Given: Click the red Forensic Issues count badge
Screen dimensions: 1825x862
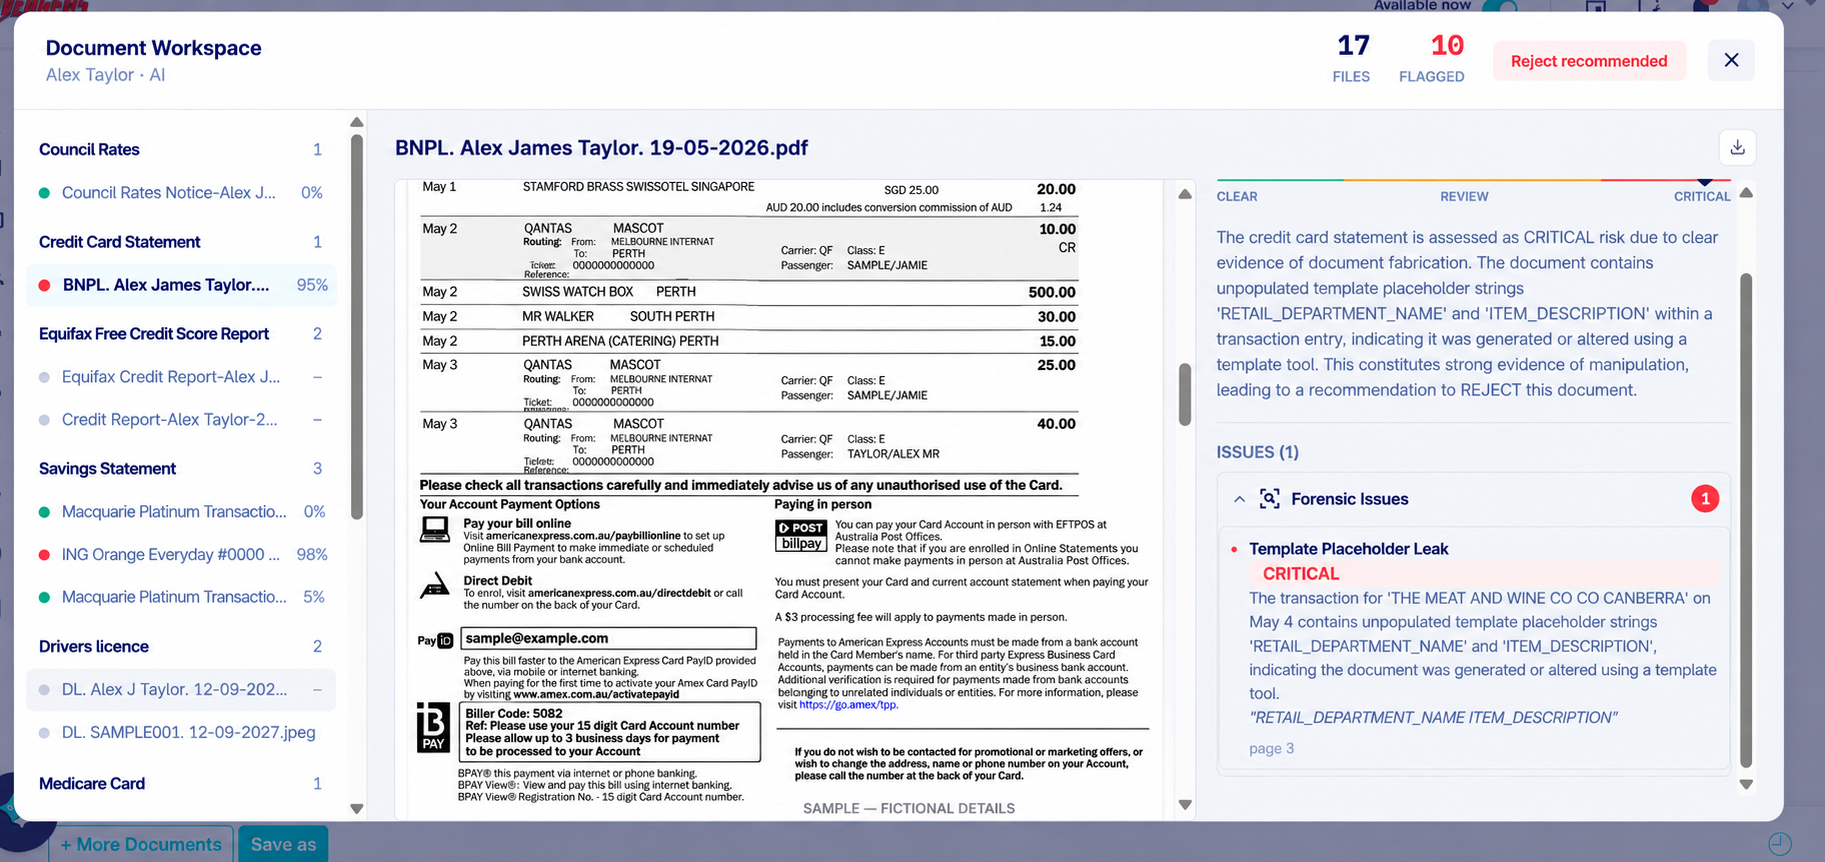Looking at the screenshot, I should 1704,499.
